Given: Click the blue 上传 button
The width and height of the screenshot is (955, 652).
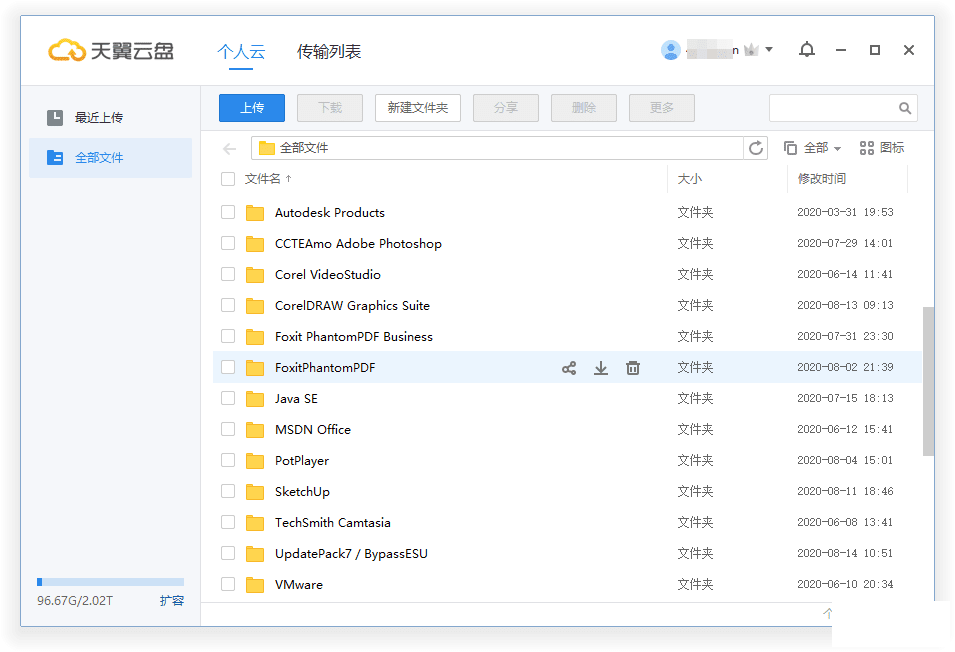Looking at the screenshot, I should (252, 108).
